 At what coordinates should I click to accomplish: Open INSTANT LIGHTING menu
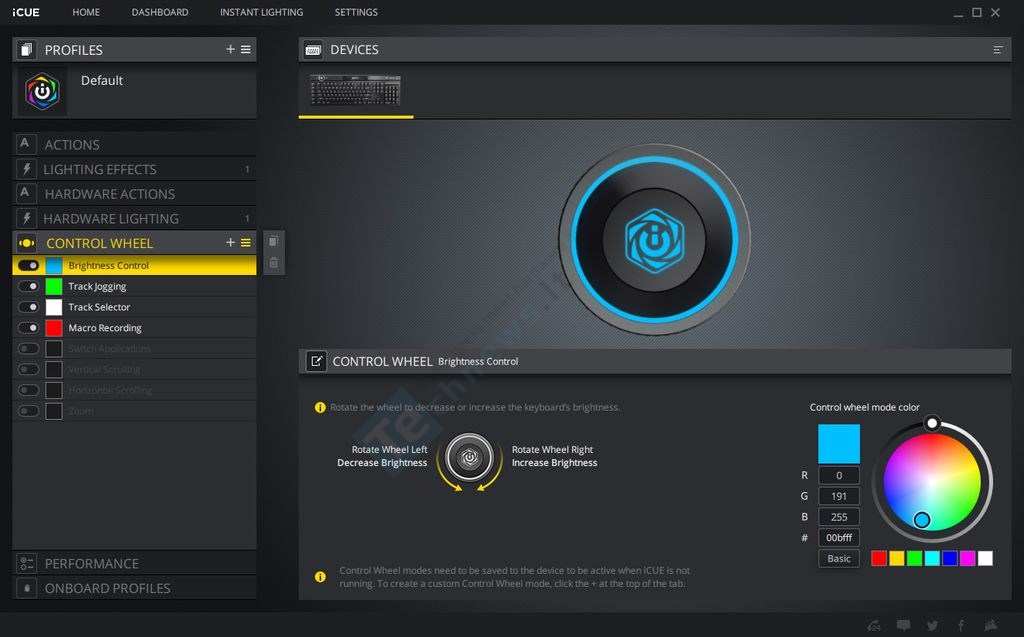(261, 12)
